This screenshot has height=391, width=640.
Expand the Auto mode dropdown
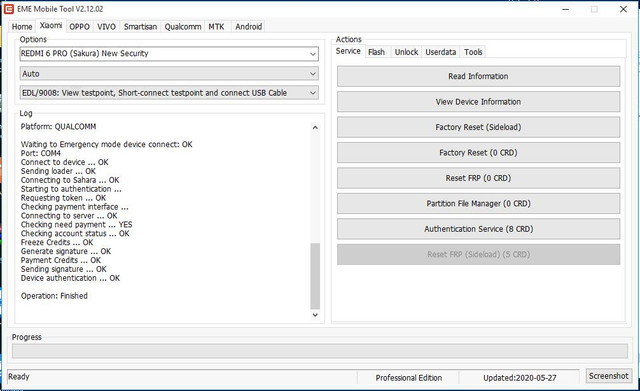169,74
